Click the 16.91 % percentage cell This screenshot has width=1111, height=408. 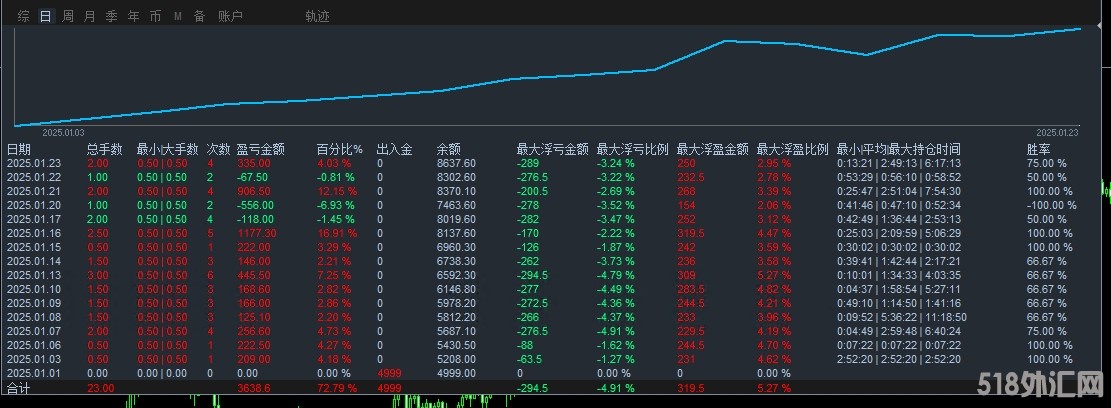pos(337,233)
